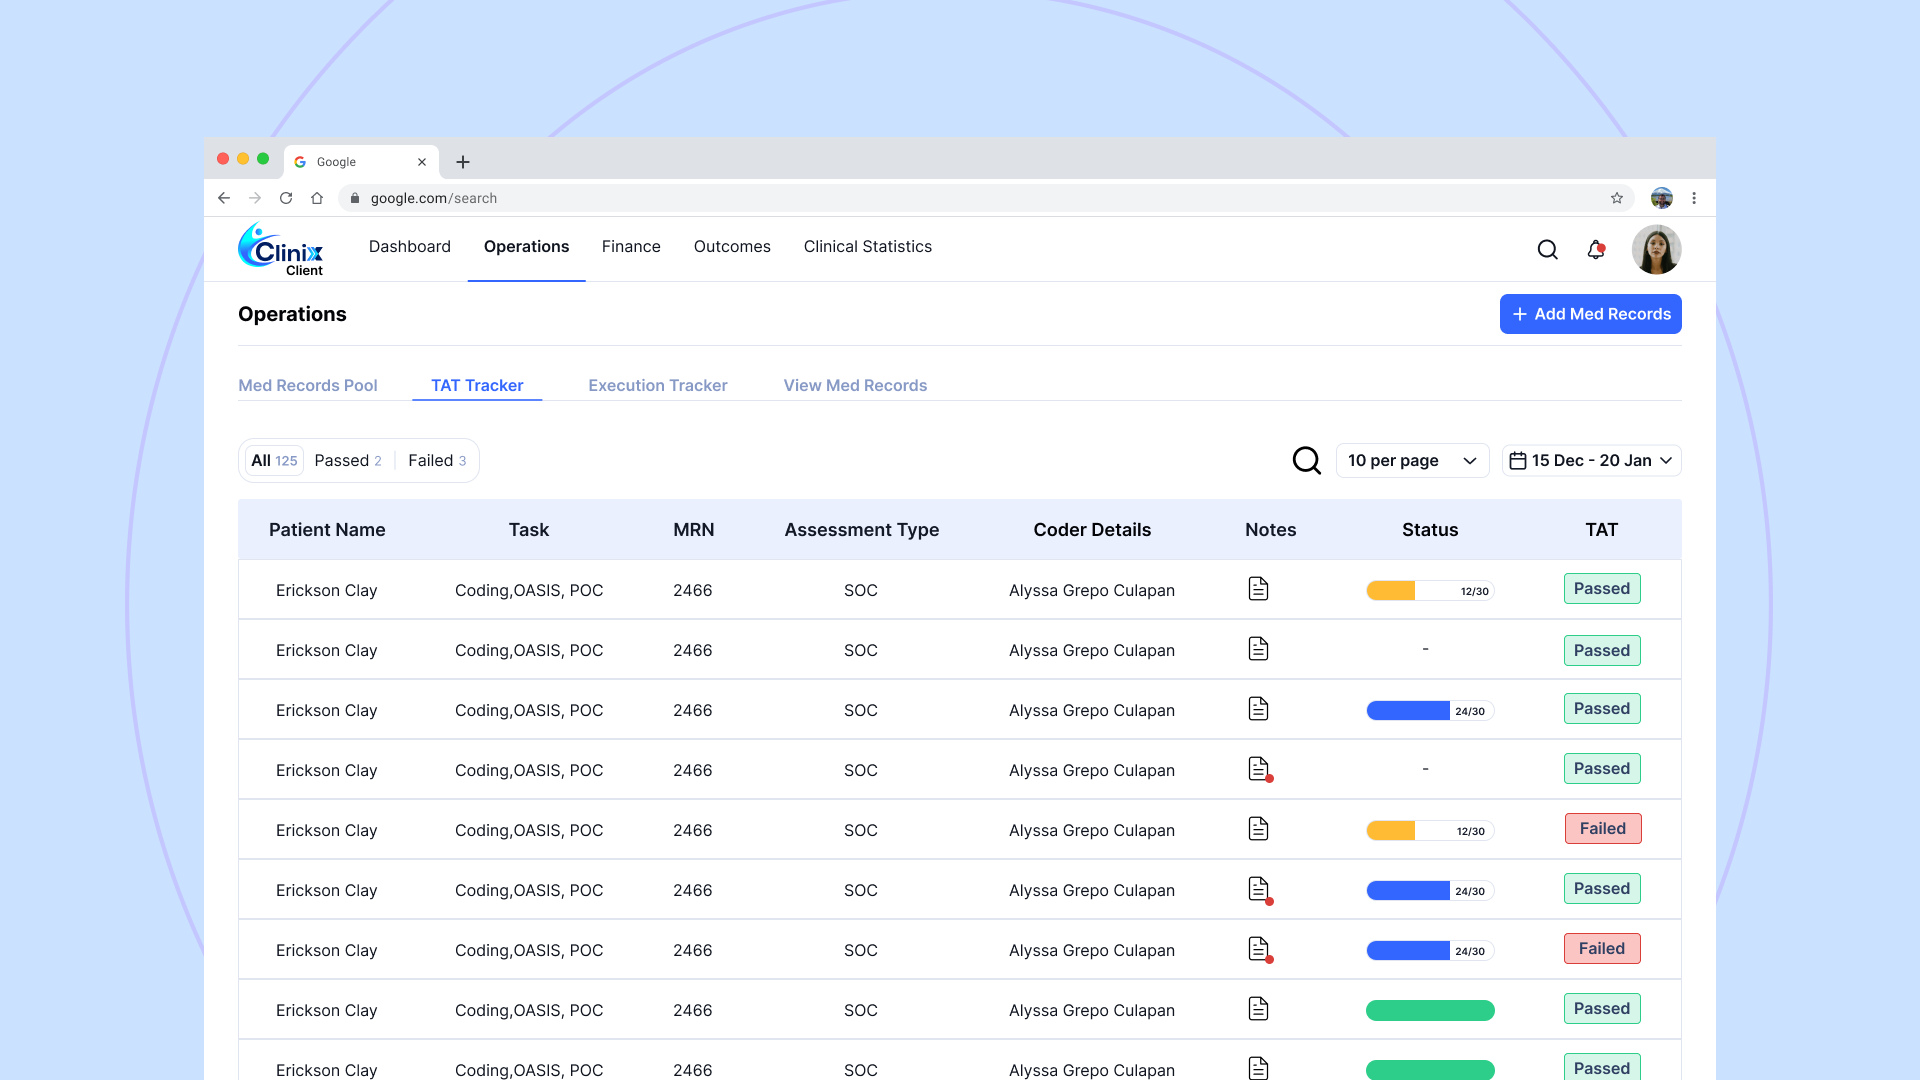Screen dimensions: 1920x1080
Task: Open the browser three-dot menu
Action: tap(1694, 198)
